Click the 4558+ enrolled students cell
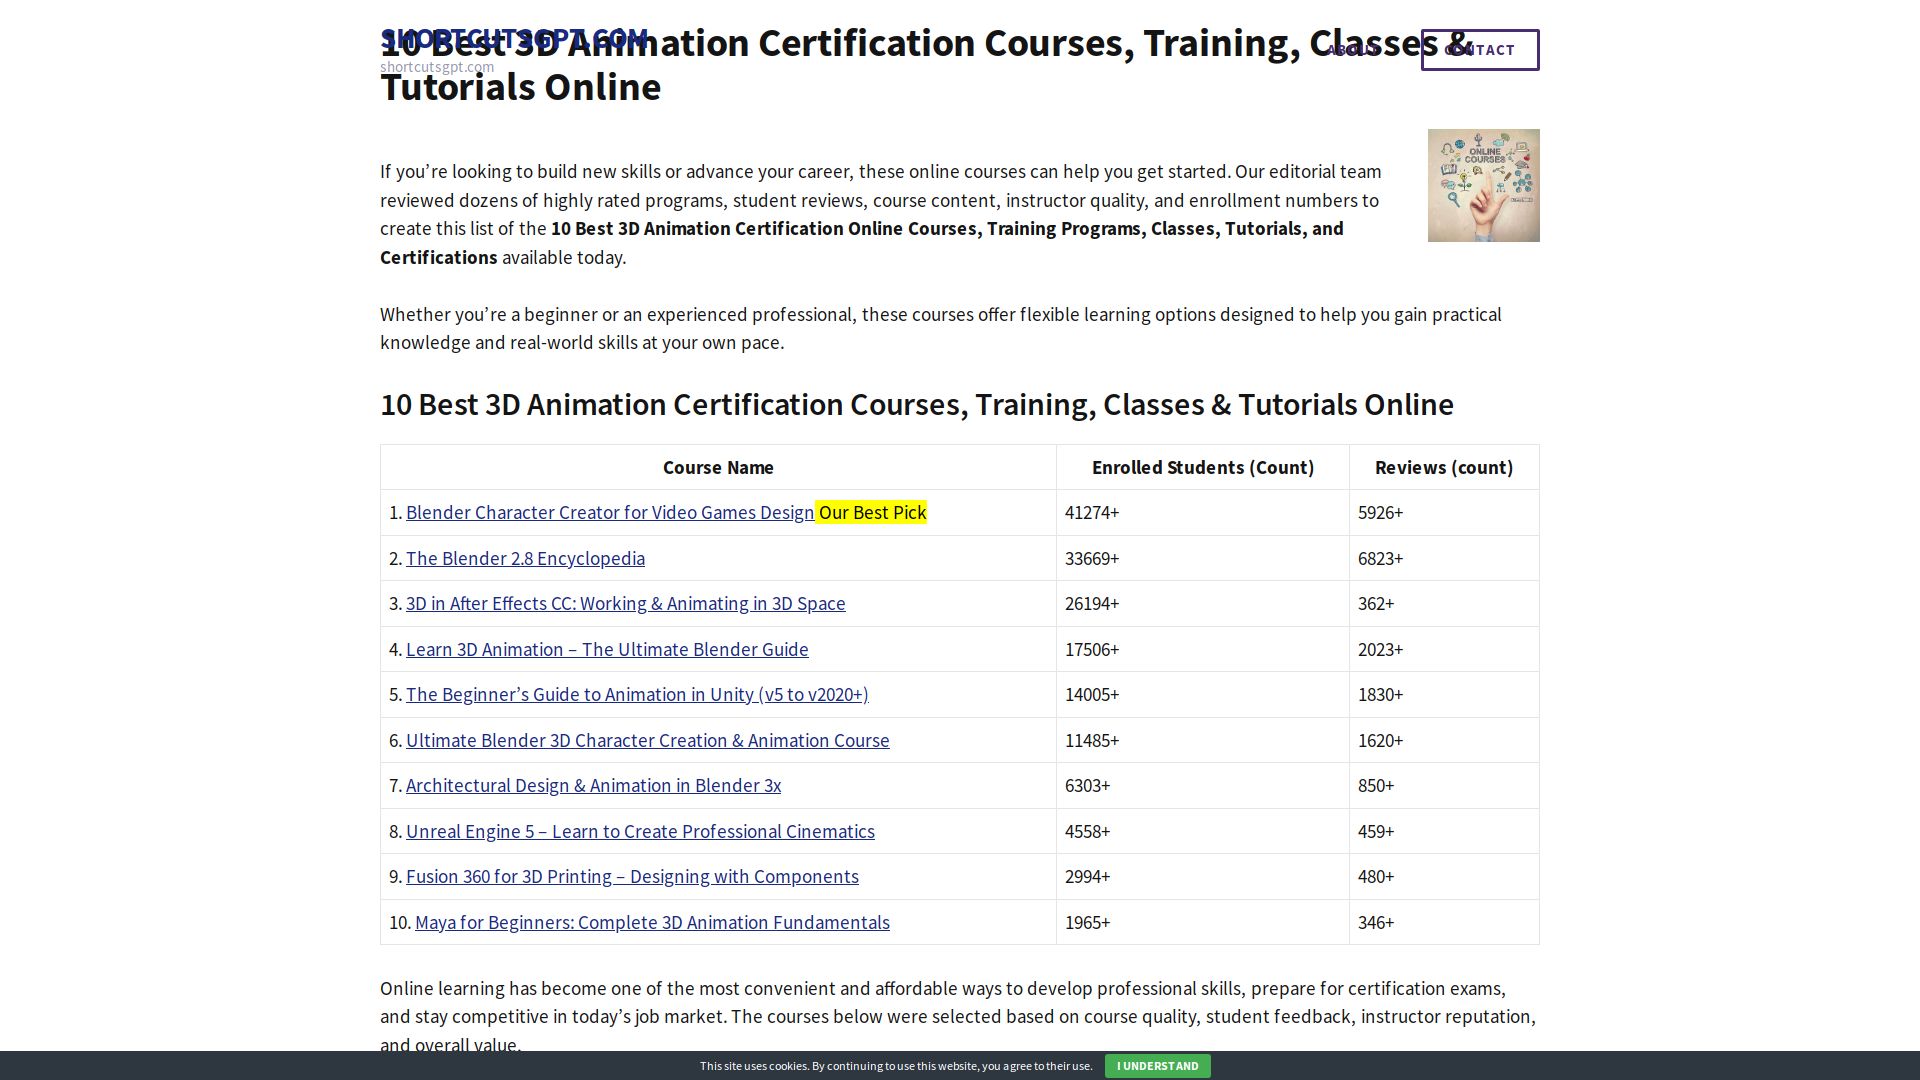The height and width of the screenshot is (1080, 1920). [x=1203, y=831]
